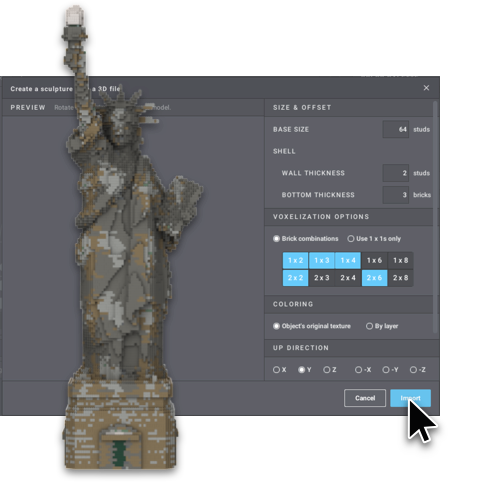This screenshot has width=478, height=482.
Task: Toggle the 2 x 2 brick size
Action: point(295,278)
